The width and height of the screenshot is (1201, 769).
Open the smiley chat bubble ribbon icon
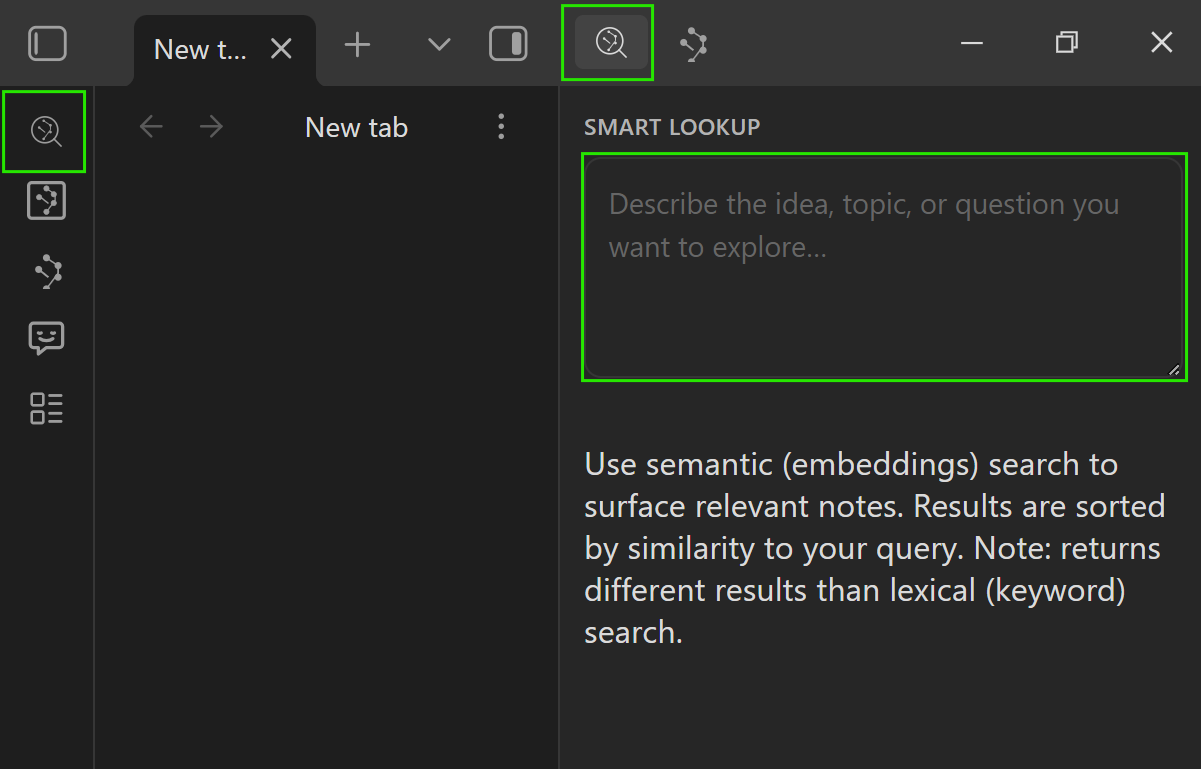point(46,339)
